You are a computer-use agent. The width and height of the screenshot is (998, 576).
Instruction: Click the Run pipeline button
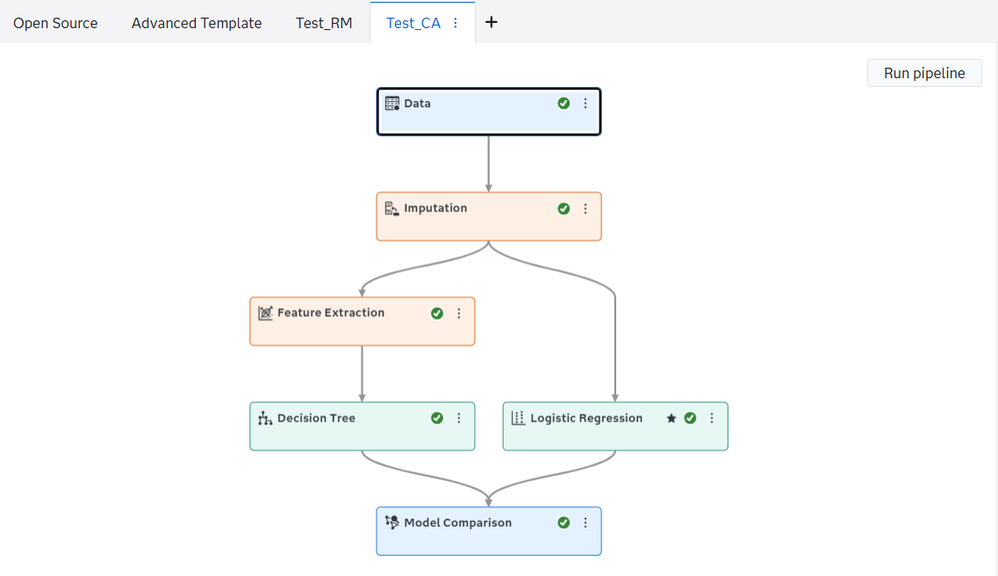[x=924, y=73]
